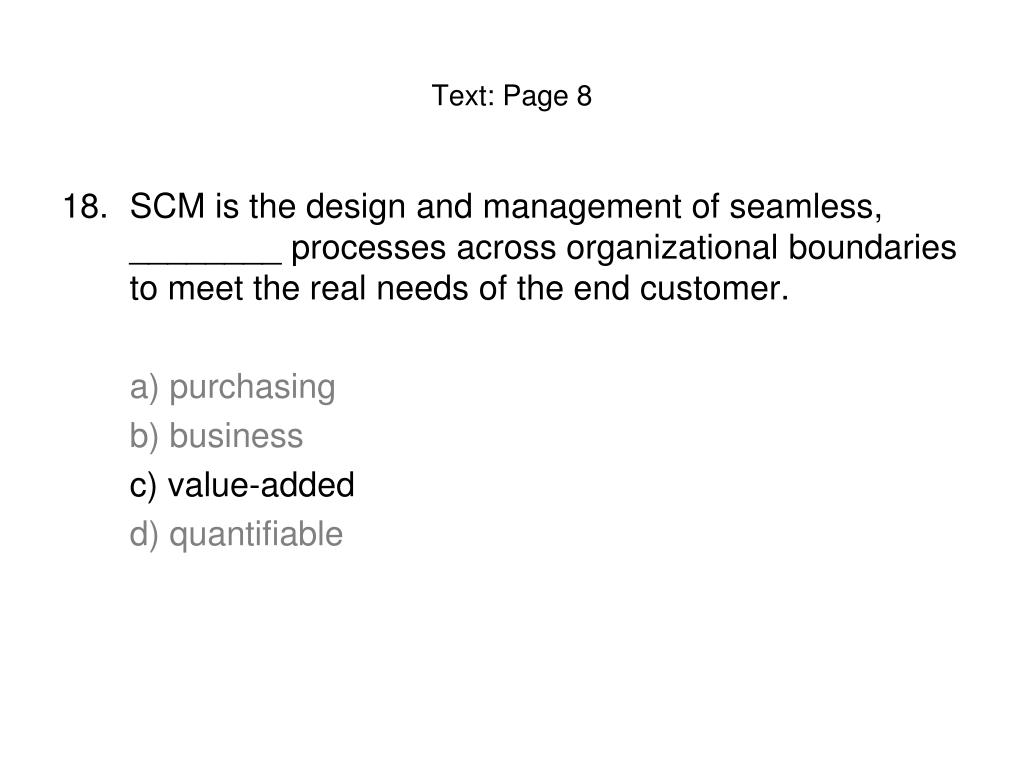The image size is (1024, 768).
Task: Click the letter 'd)' option marker
Action: 144,535
